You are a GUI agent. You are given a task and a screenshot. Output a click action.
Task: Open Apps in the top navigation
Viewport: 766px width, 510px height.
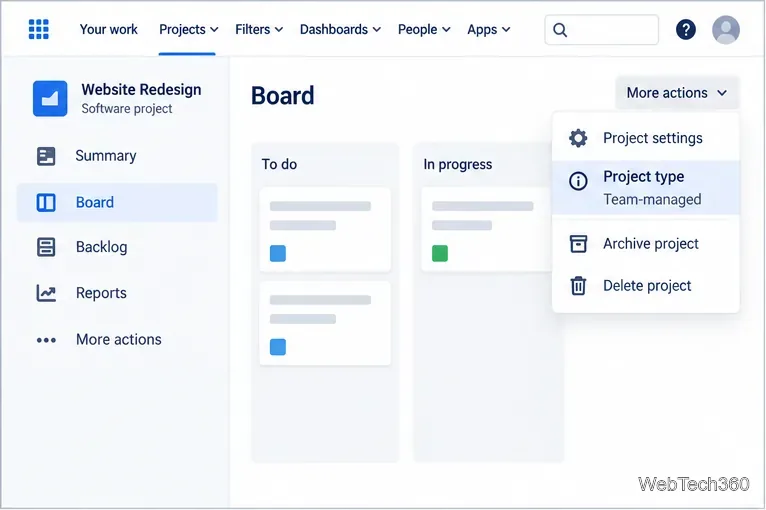tap(482, 30)
